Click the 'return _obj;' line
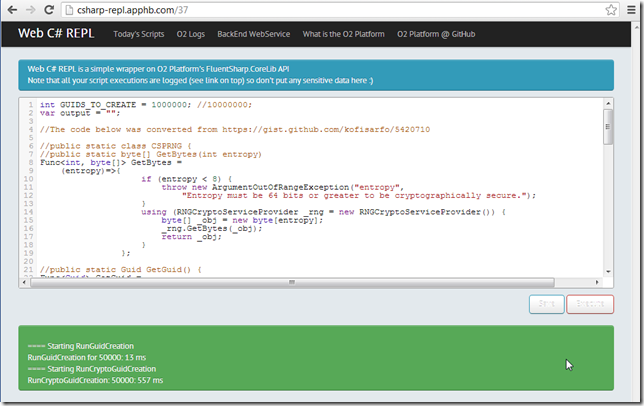Viewport: 644px width, 406px height. (x=192, y=236)
